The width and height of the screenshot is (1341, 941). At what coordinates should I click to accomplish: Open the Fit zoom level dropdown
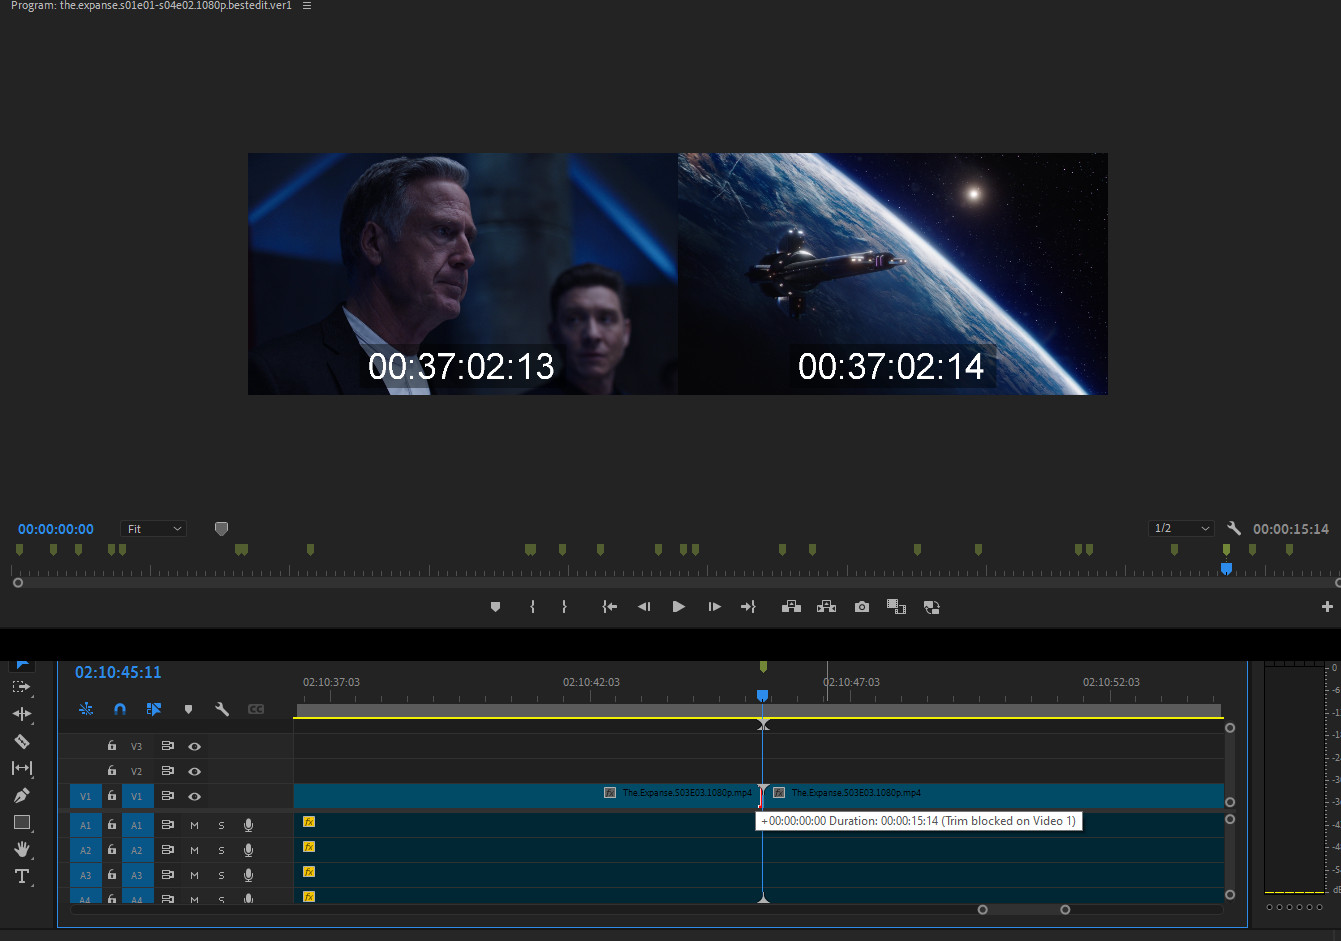click(154, 529)
